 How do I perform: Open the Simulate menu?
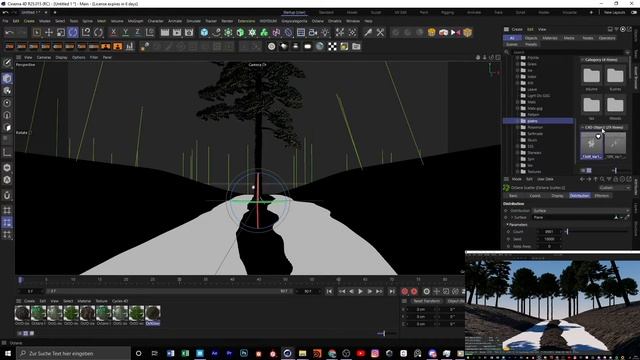point(193,21)
